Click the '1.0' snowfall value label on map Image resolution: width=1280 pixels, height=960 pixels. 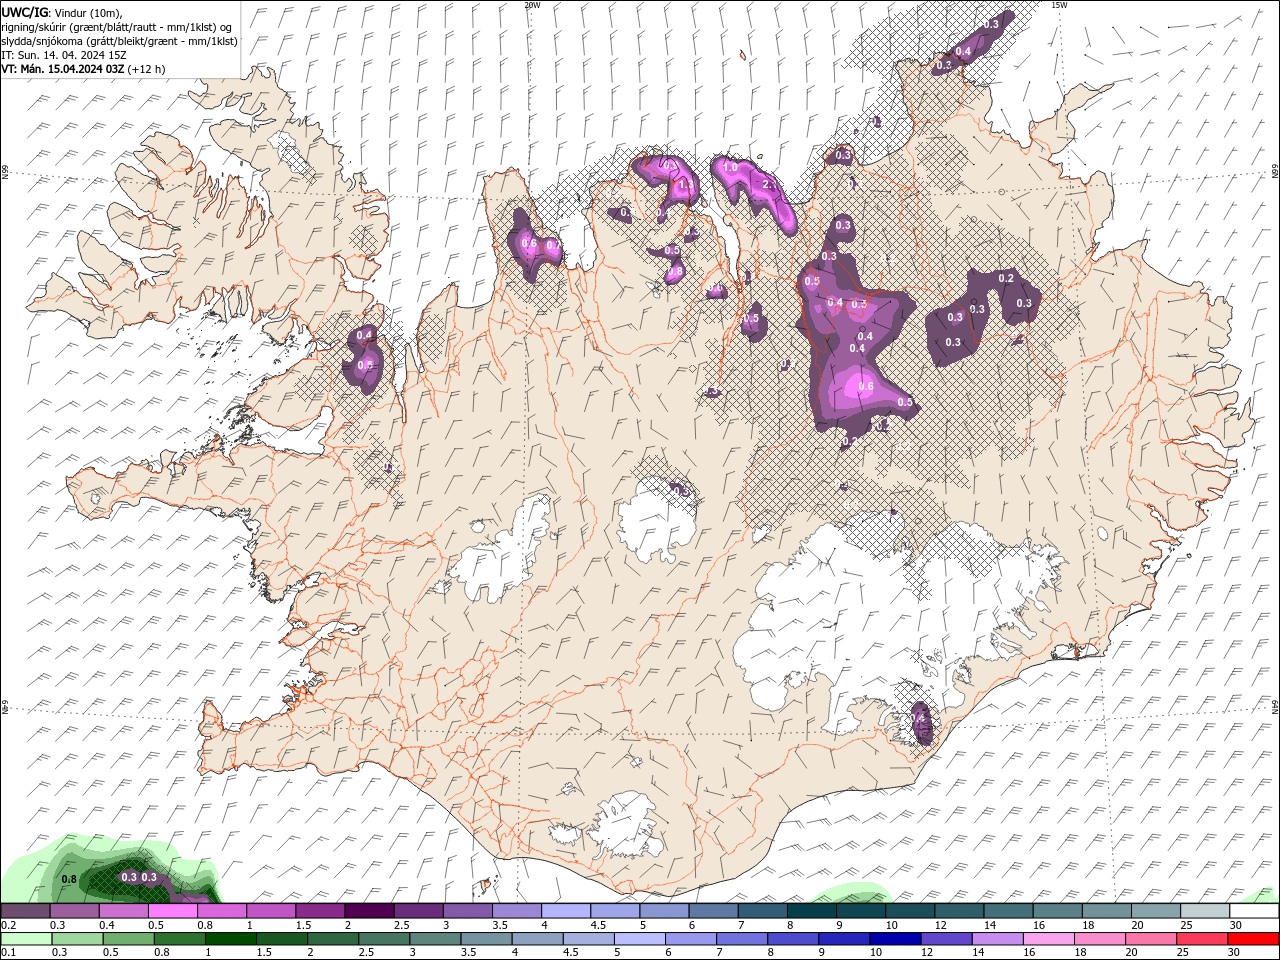(730, 168)
